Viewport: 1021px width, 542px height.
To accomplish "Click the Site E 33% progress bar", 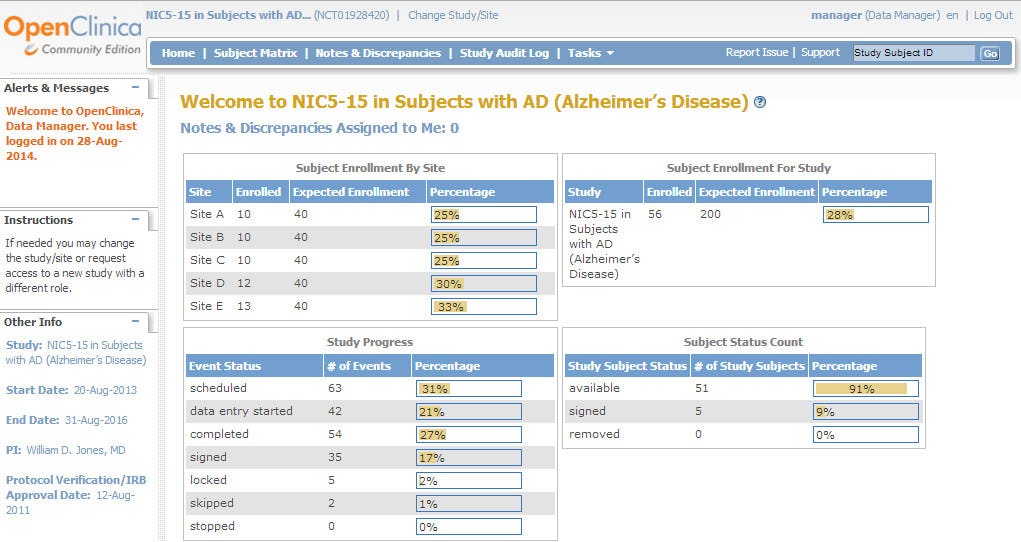I will pos(483,307).
